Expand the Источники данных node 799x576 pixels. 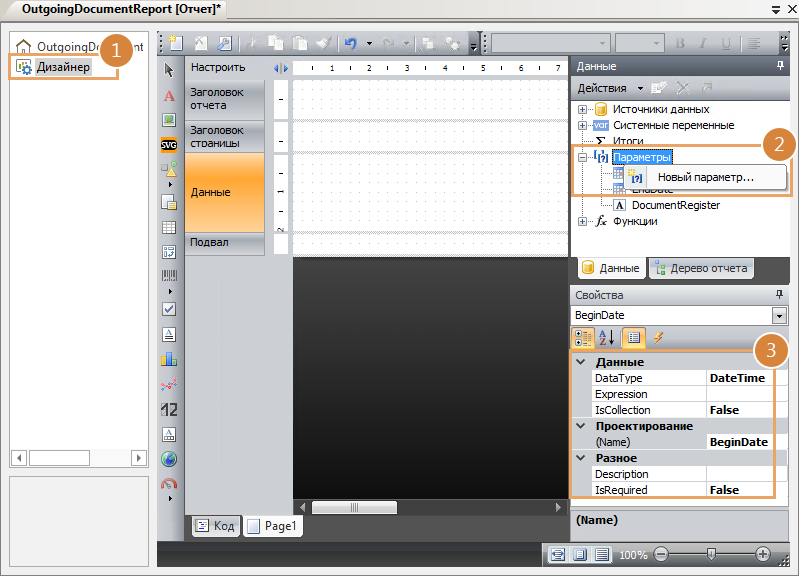[x=582, y=109]
